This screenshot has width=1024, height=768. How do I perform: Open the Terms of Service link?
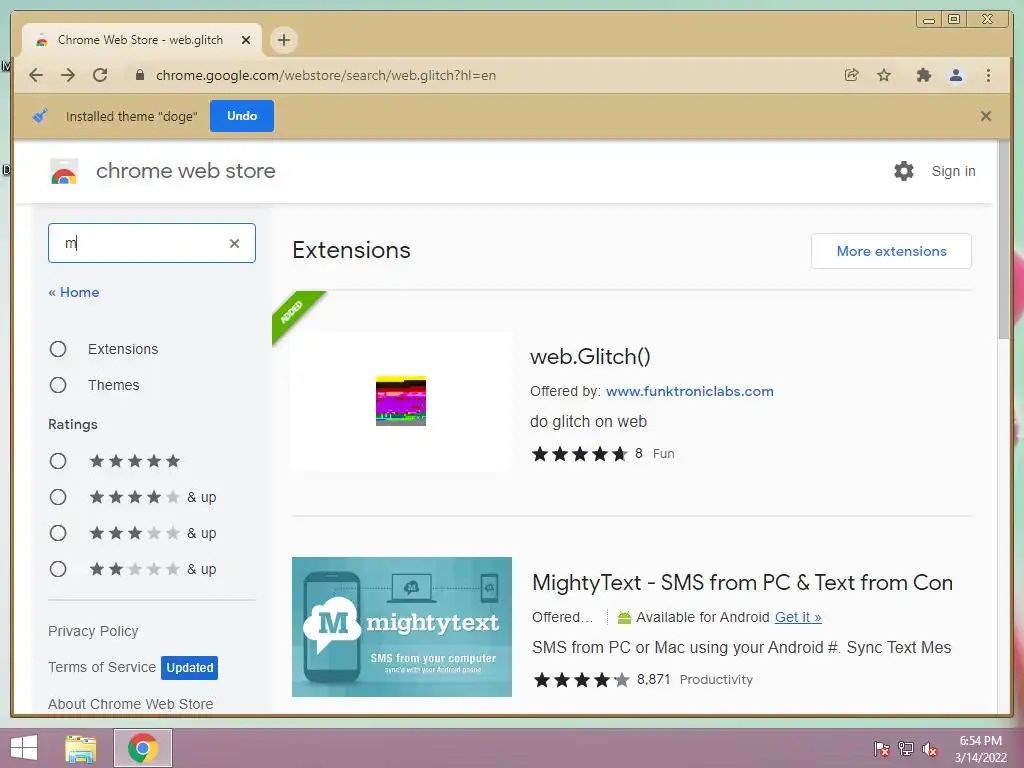pyautogui.click(x=102, y=667)
